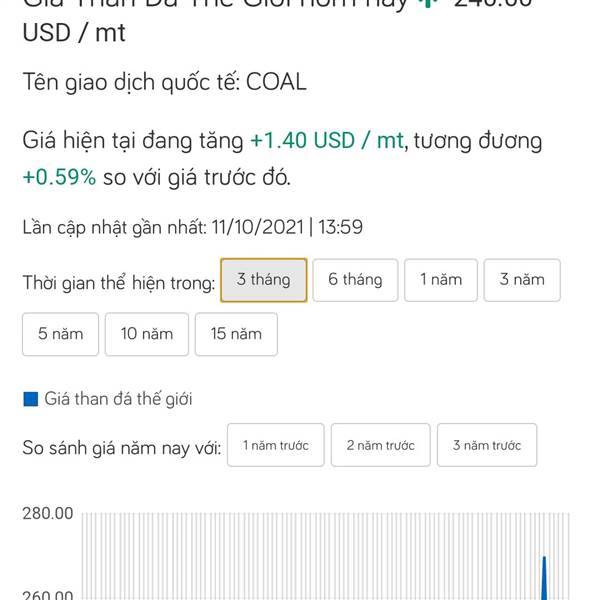
Task: Click the 280.00 y-axis label
Action: 48,514
